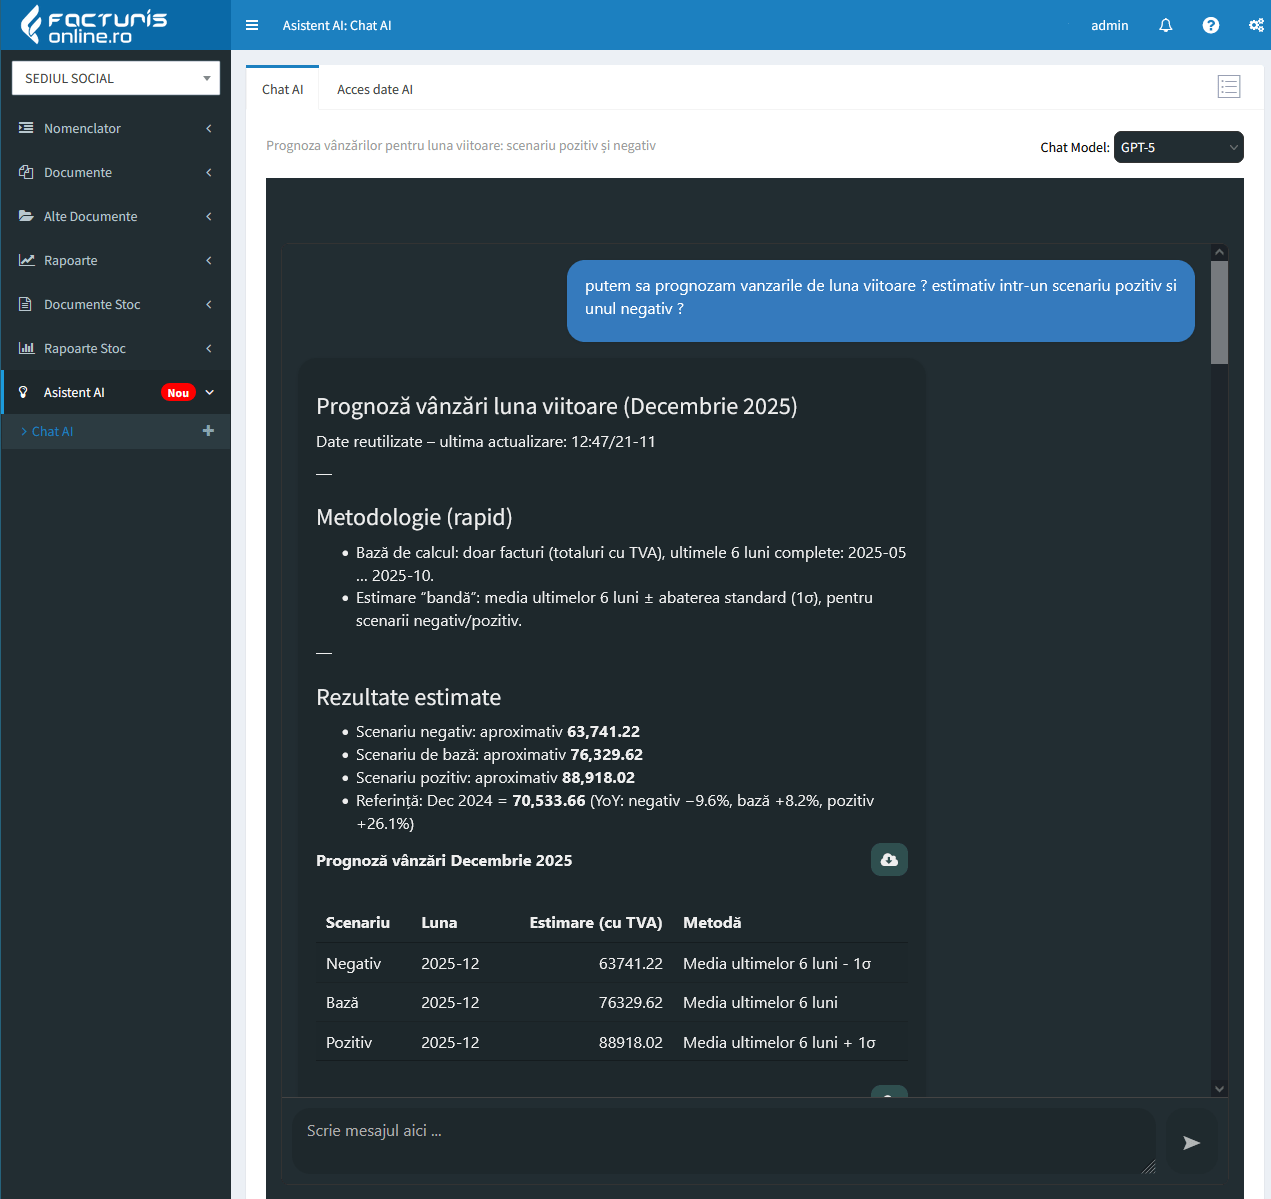Open the Chat Model GPT-5 dropdown
Image resolution: width=1271 pixels, height=1199 pixels.
pos(1178,147)
